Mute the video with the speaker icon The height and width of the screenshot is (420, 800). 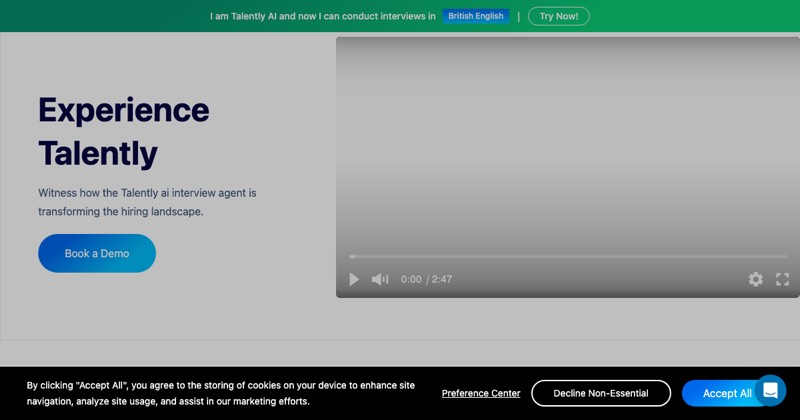pos(380,279)
